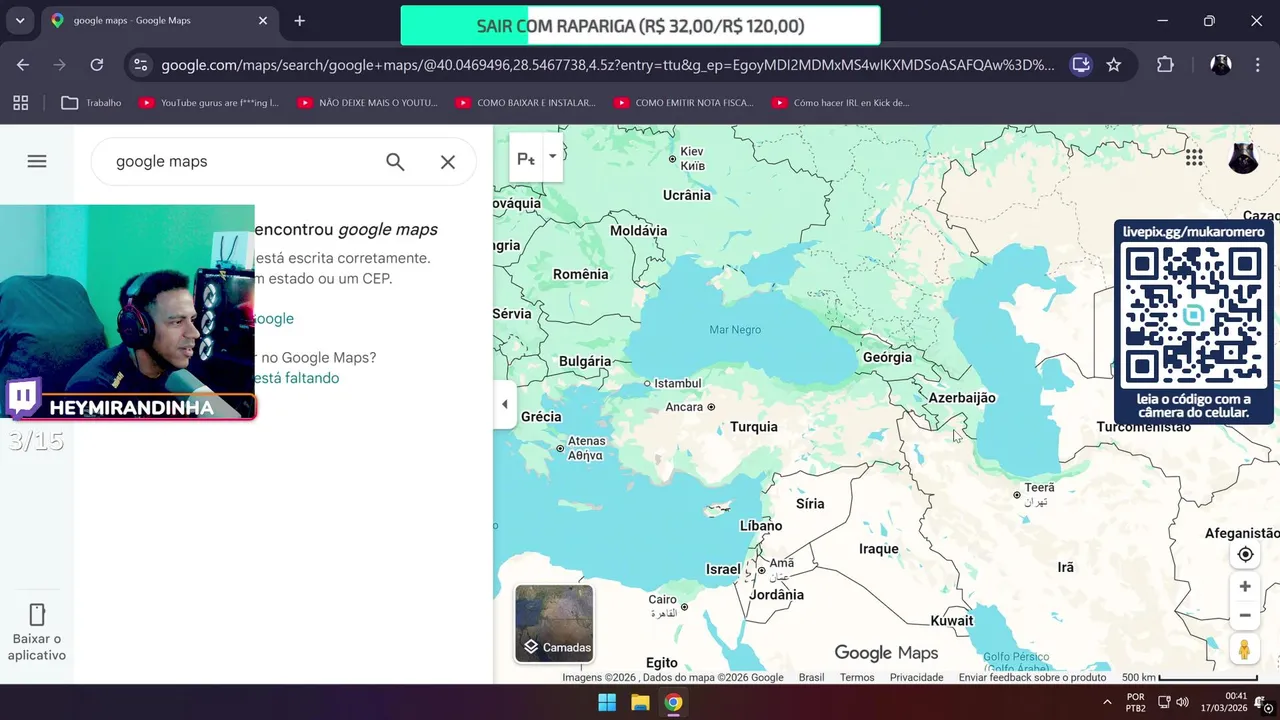
Task: Click the Geórgia country label
Action: pos(887,357)
